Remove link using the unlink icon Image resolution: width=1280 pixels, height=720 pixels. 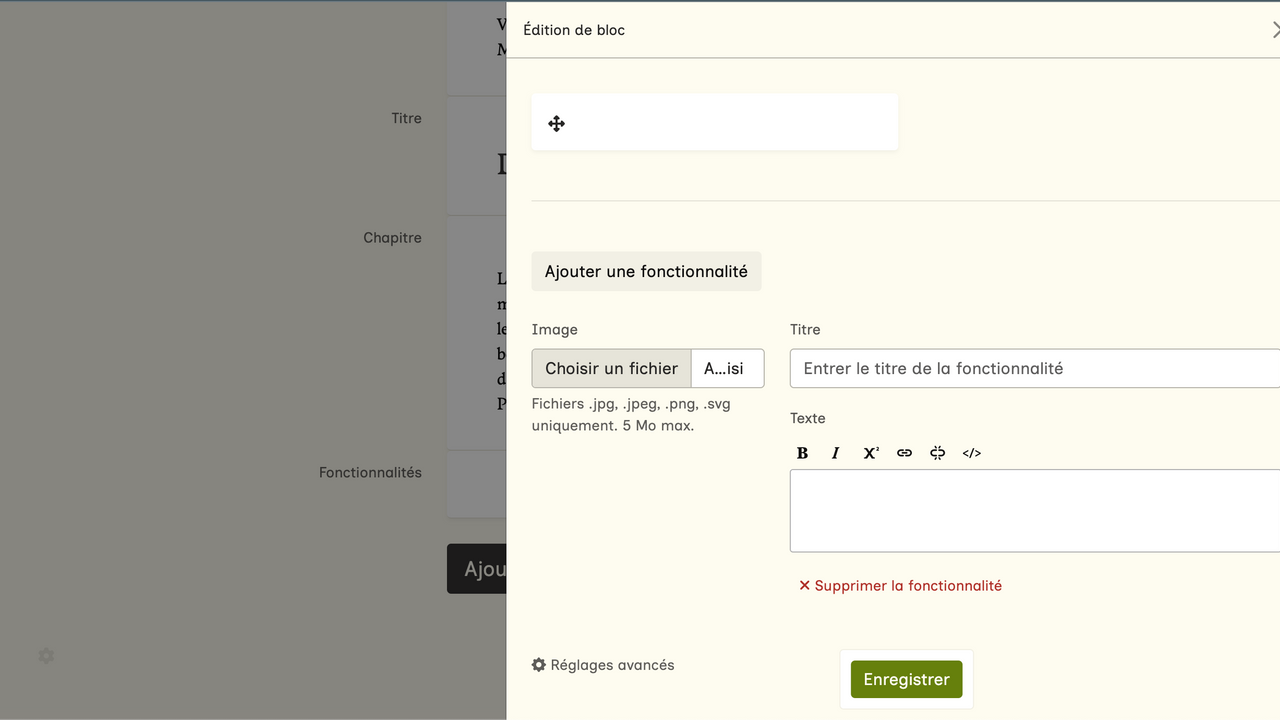tap(937, 453)
